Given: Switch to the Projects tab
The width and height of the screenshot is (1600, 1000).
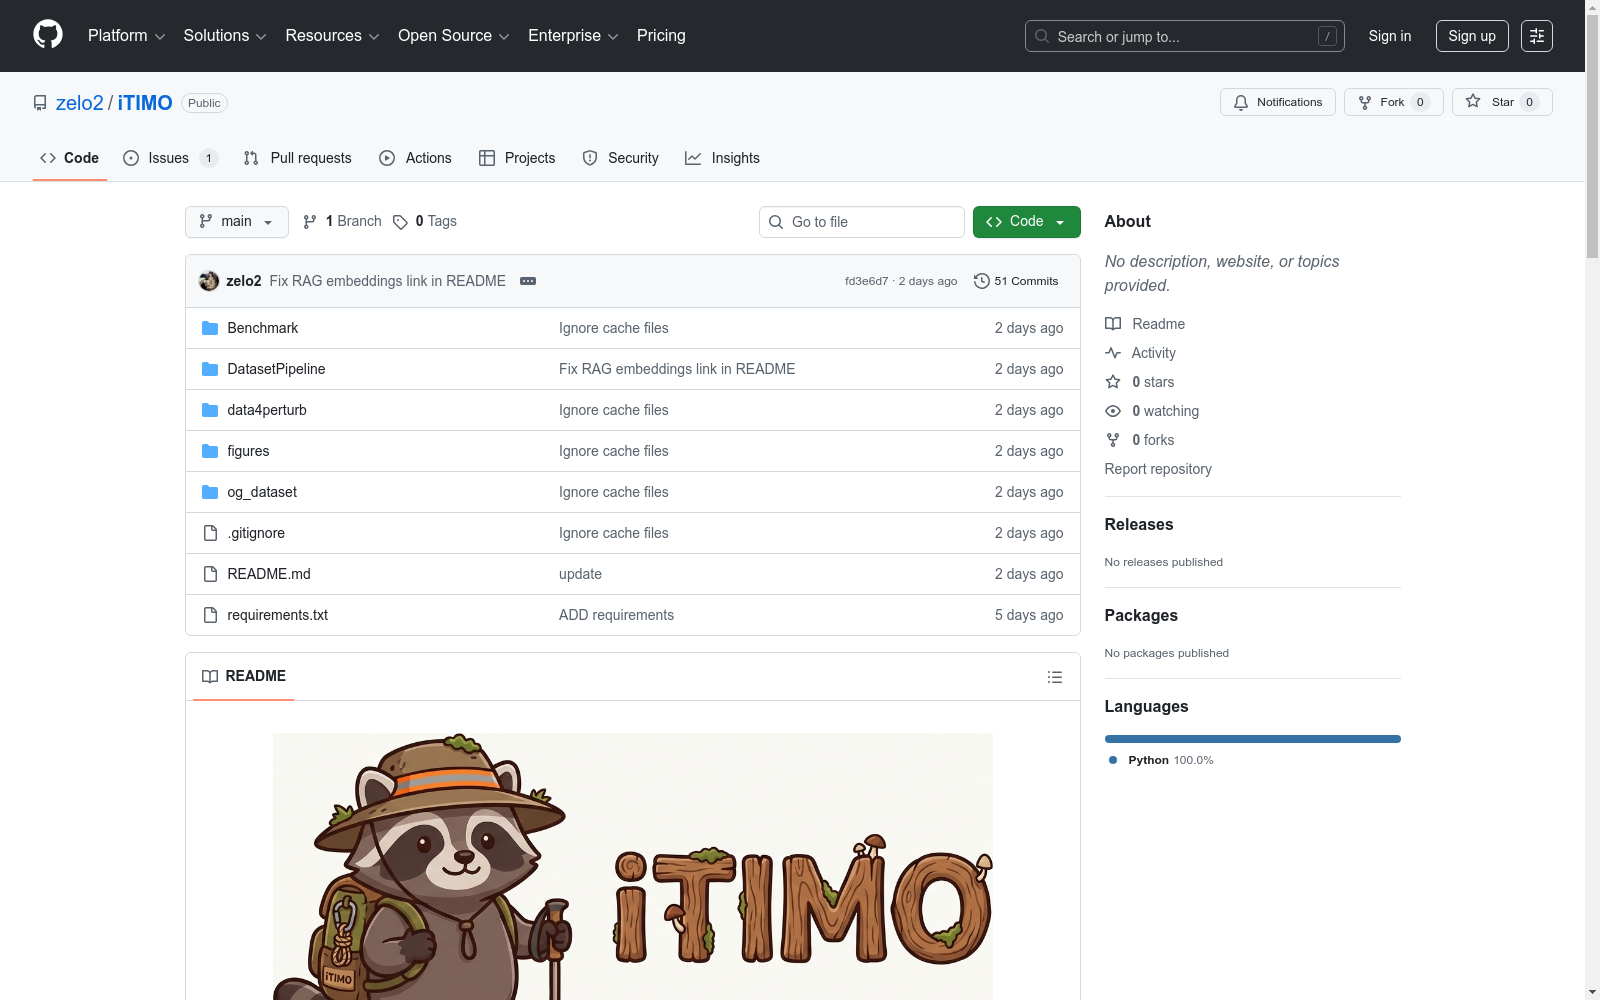Looking at the screenshot, I should [x=517, y=158].
